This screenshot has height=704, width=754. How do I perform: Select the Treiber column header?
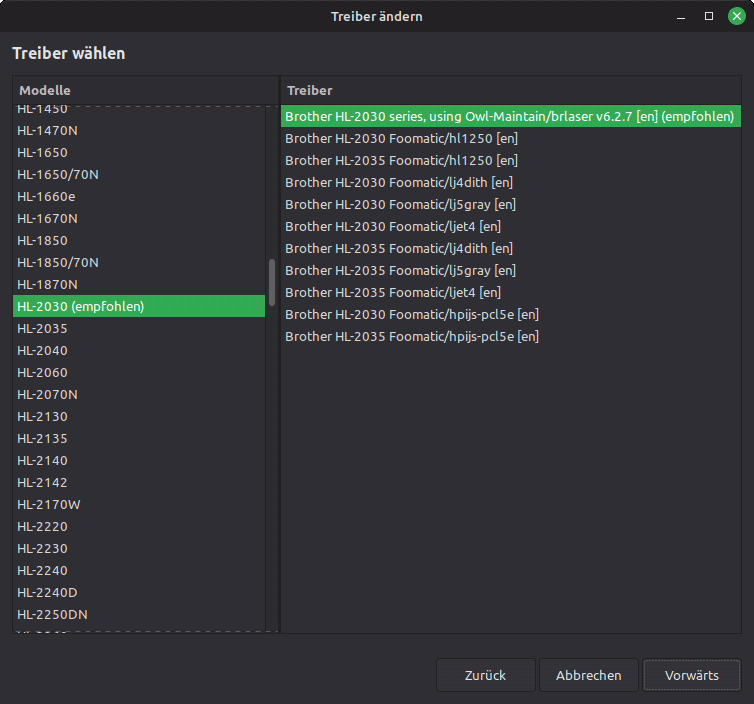point(511,90)
